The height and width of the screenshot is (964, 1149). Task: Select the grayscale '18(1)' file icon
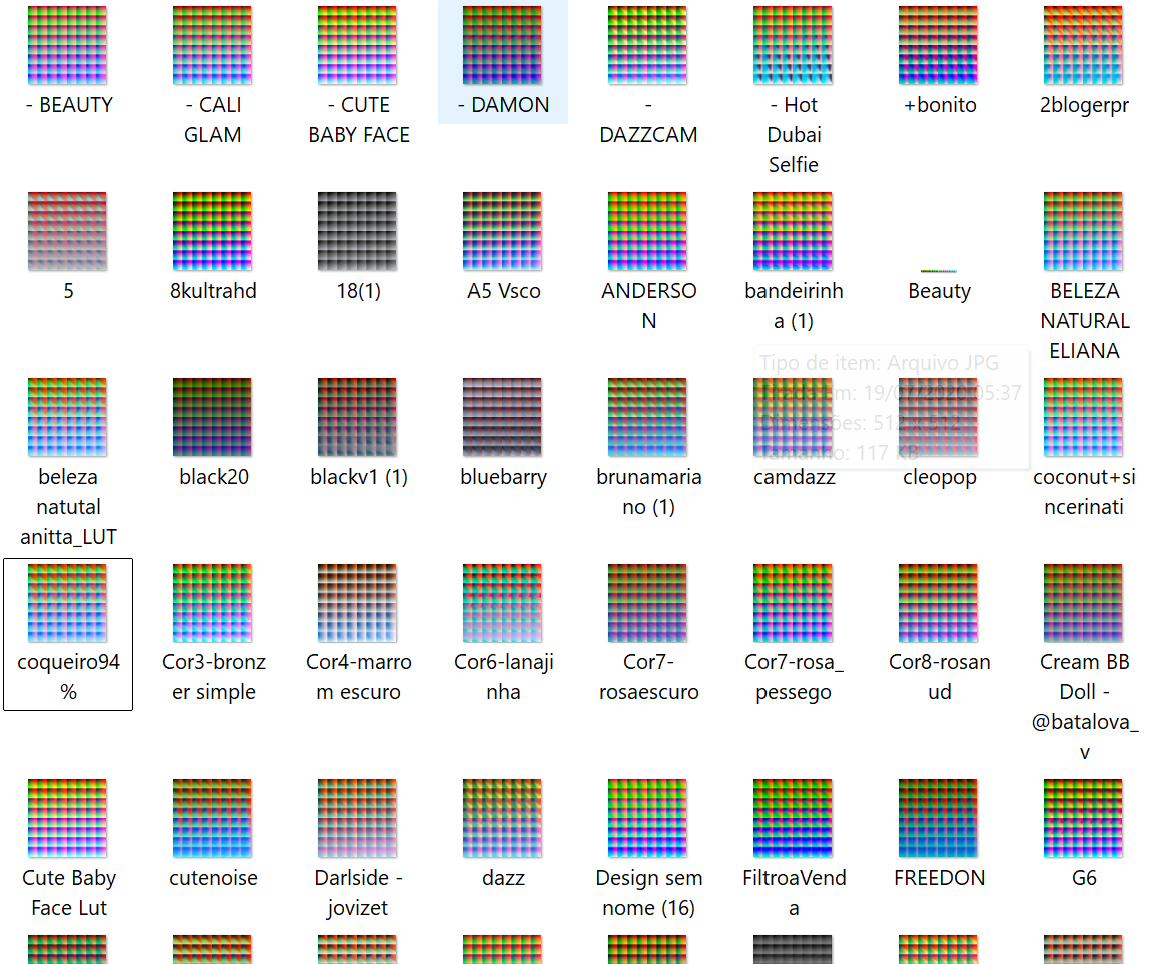tap(357, 232)
